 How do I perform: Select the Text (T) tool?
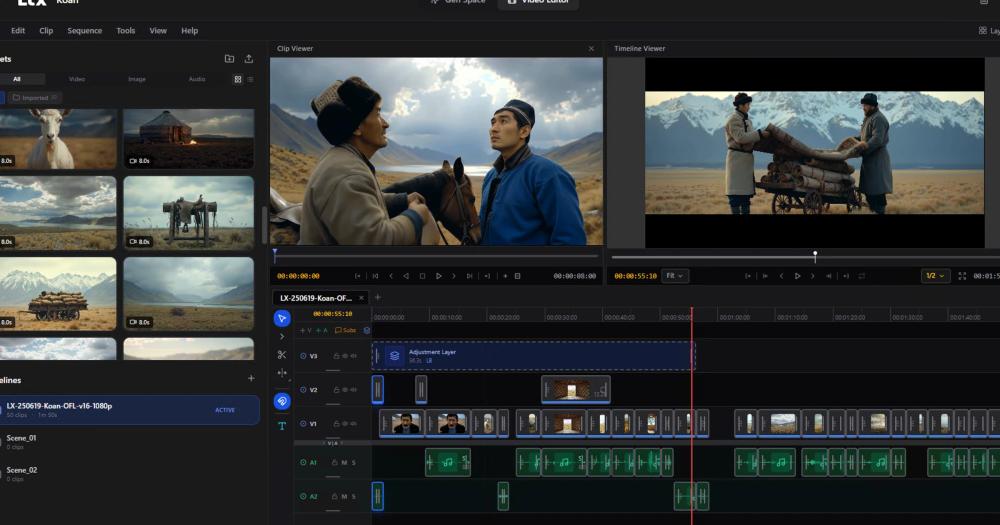[282, 425]
